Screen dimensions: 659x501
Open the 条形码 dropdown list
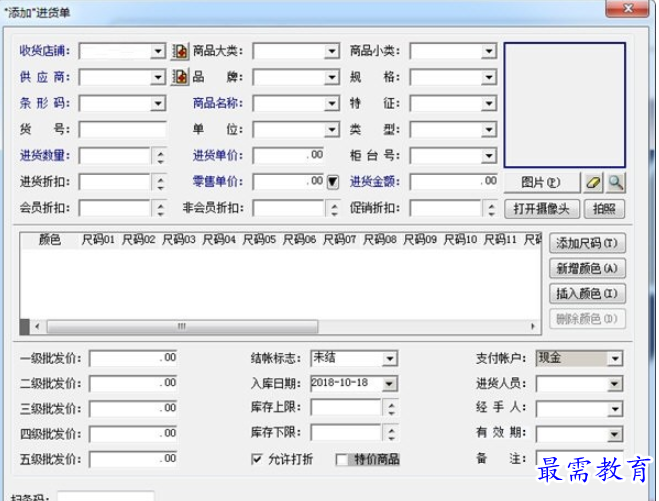pos(158,103)
